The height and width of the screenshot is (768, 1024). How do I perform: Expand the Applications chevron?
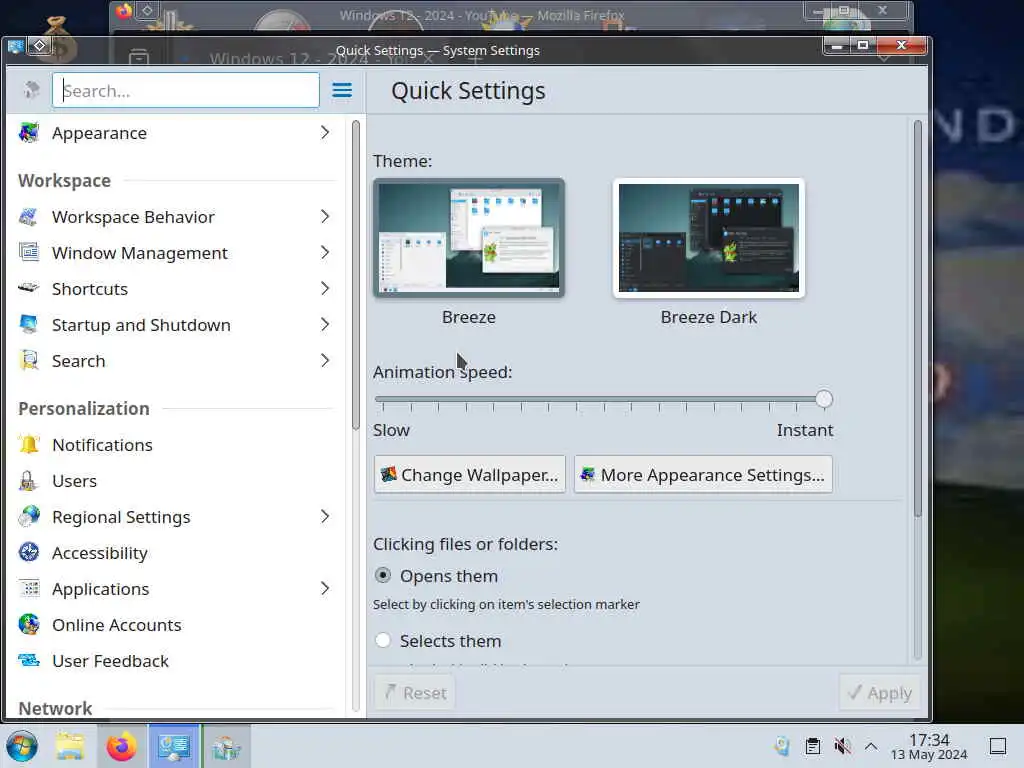[325, 588]
